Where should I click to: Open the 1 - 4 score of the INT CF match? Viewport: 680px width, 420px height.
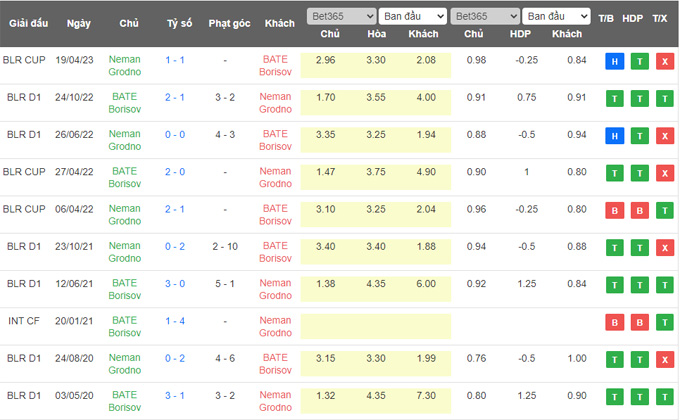pyautogui.click(x=174, y=321)
